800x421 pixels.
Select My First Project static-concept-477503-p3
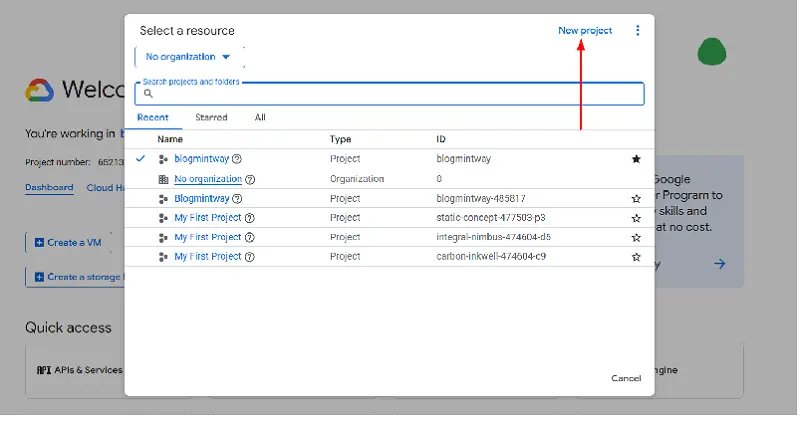[208, 218]
